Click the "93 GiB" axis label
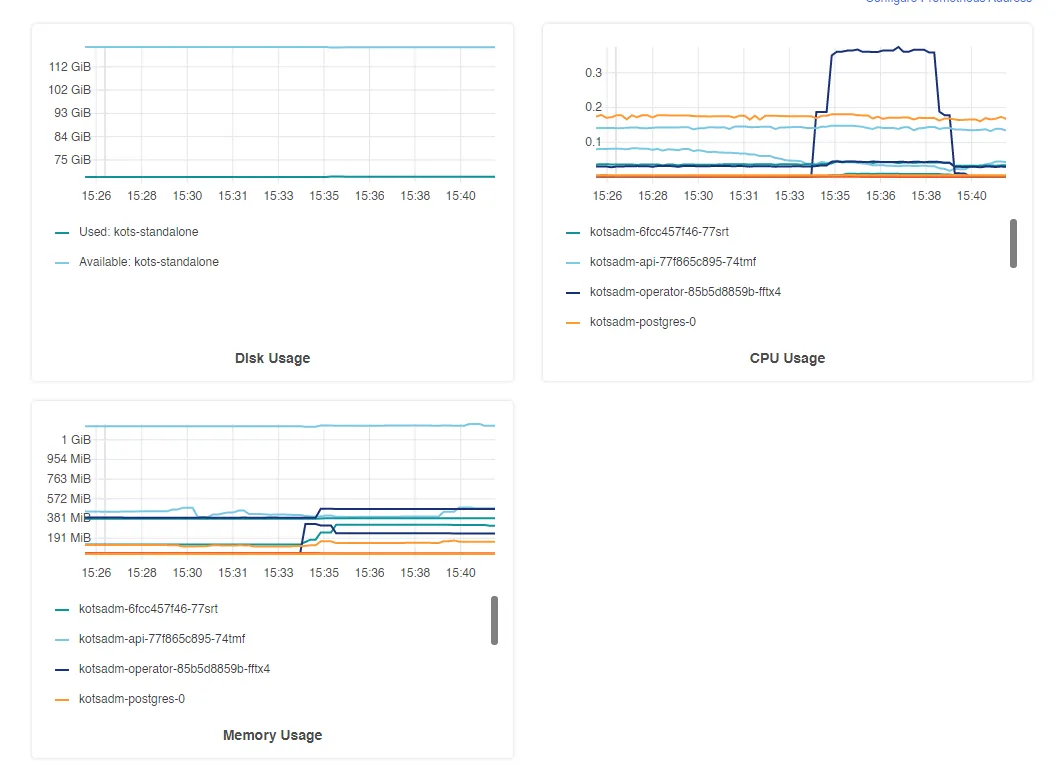The image size is (1063, 784). point(73,113)
